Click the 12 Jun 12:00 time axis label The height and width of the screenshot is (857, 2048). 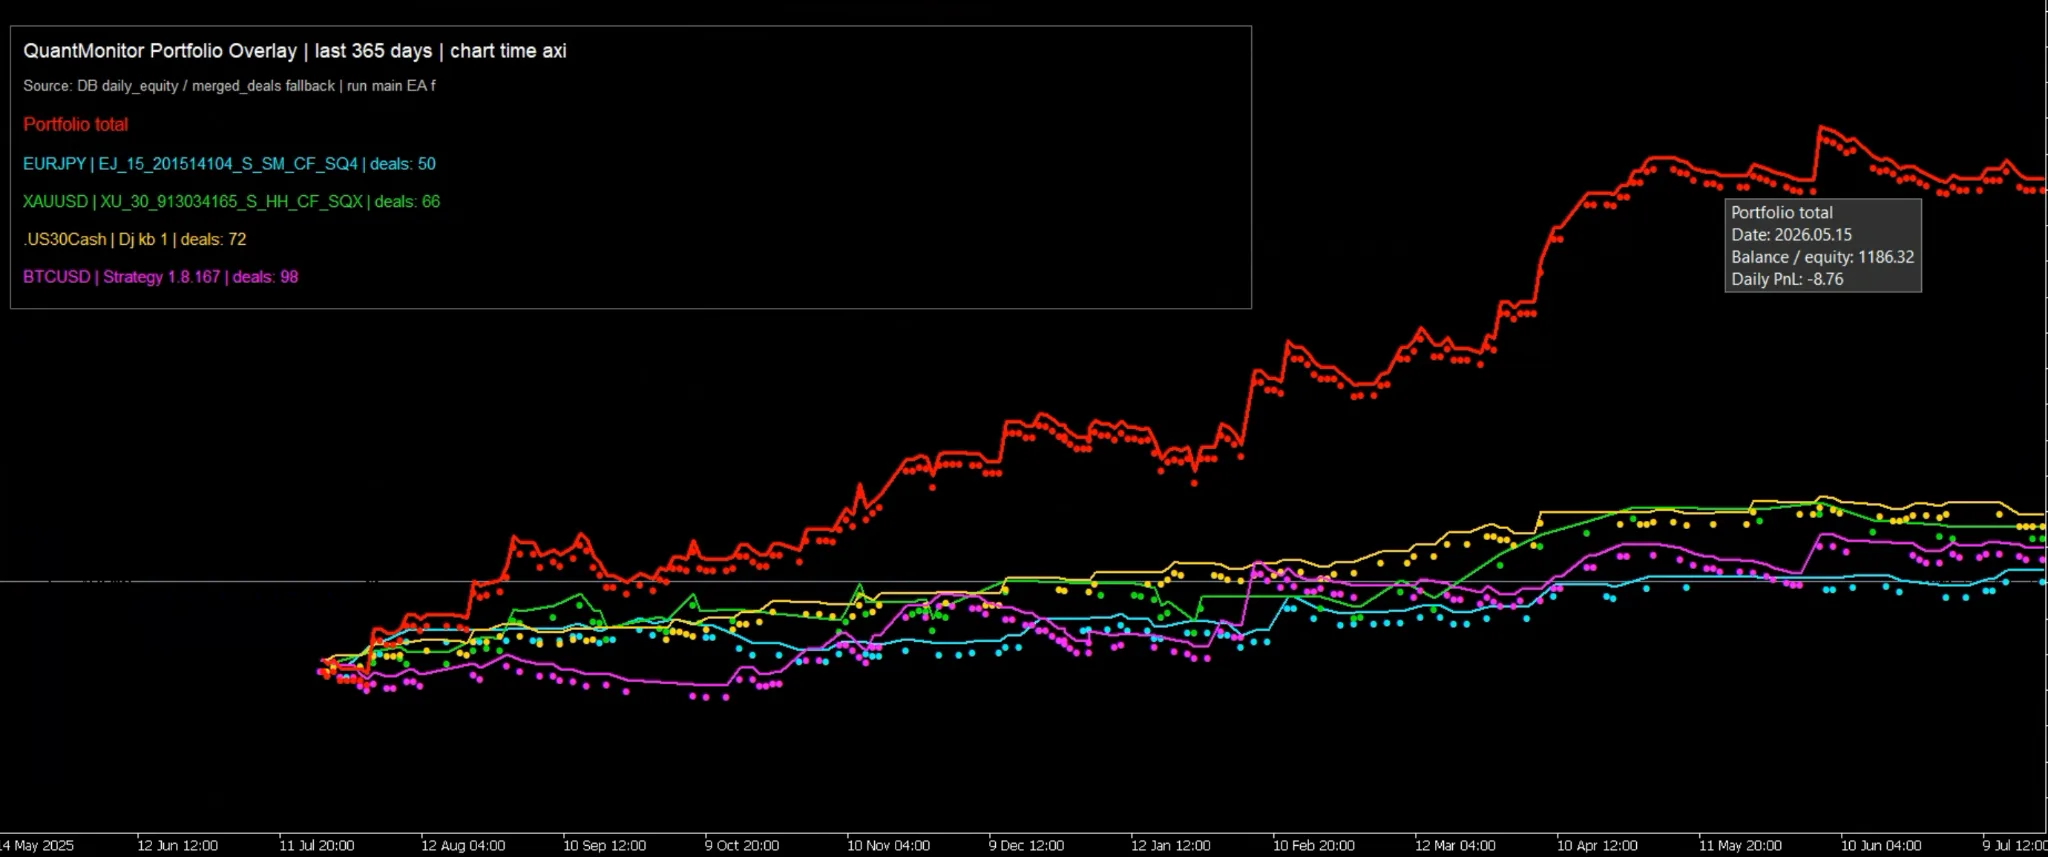point(177,846)
